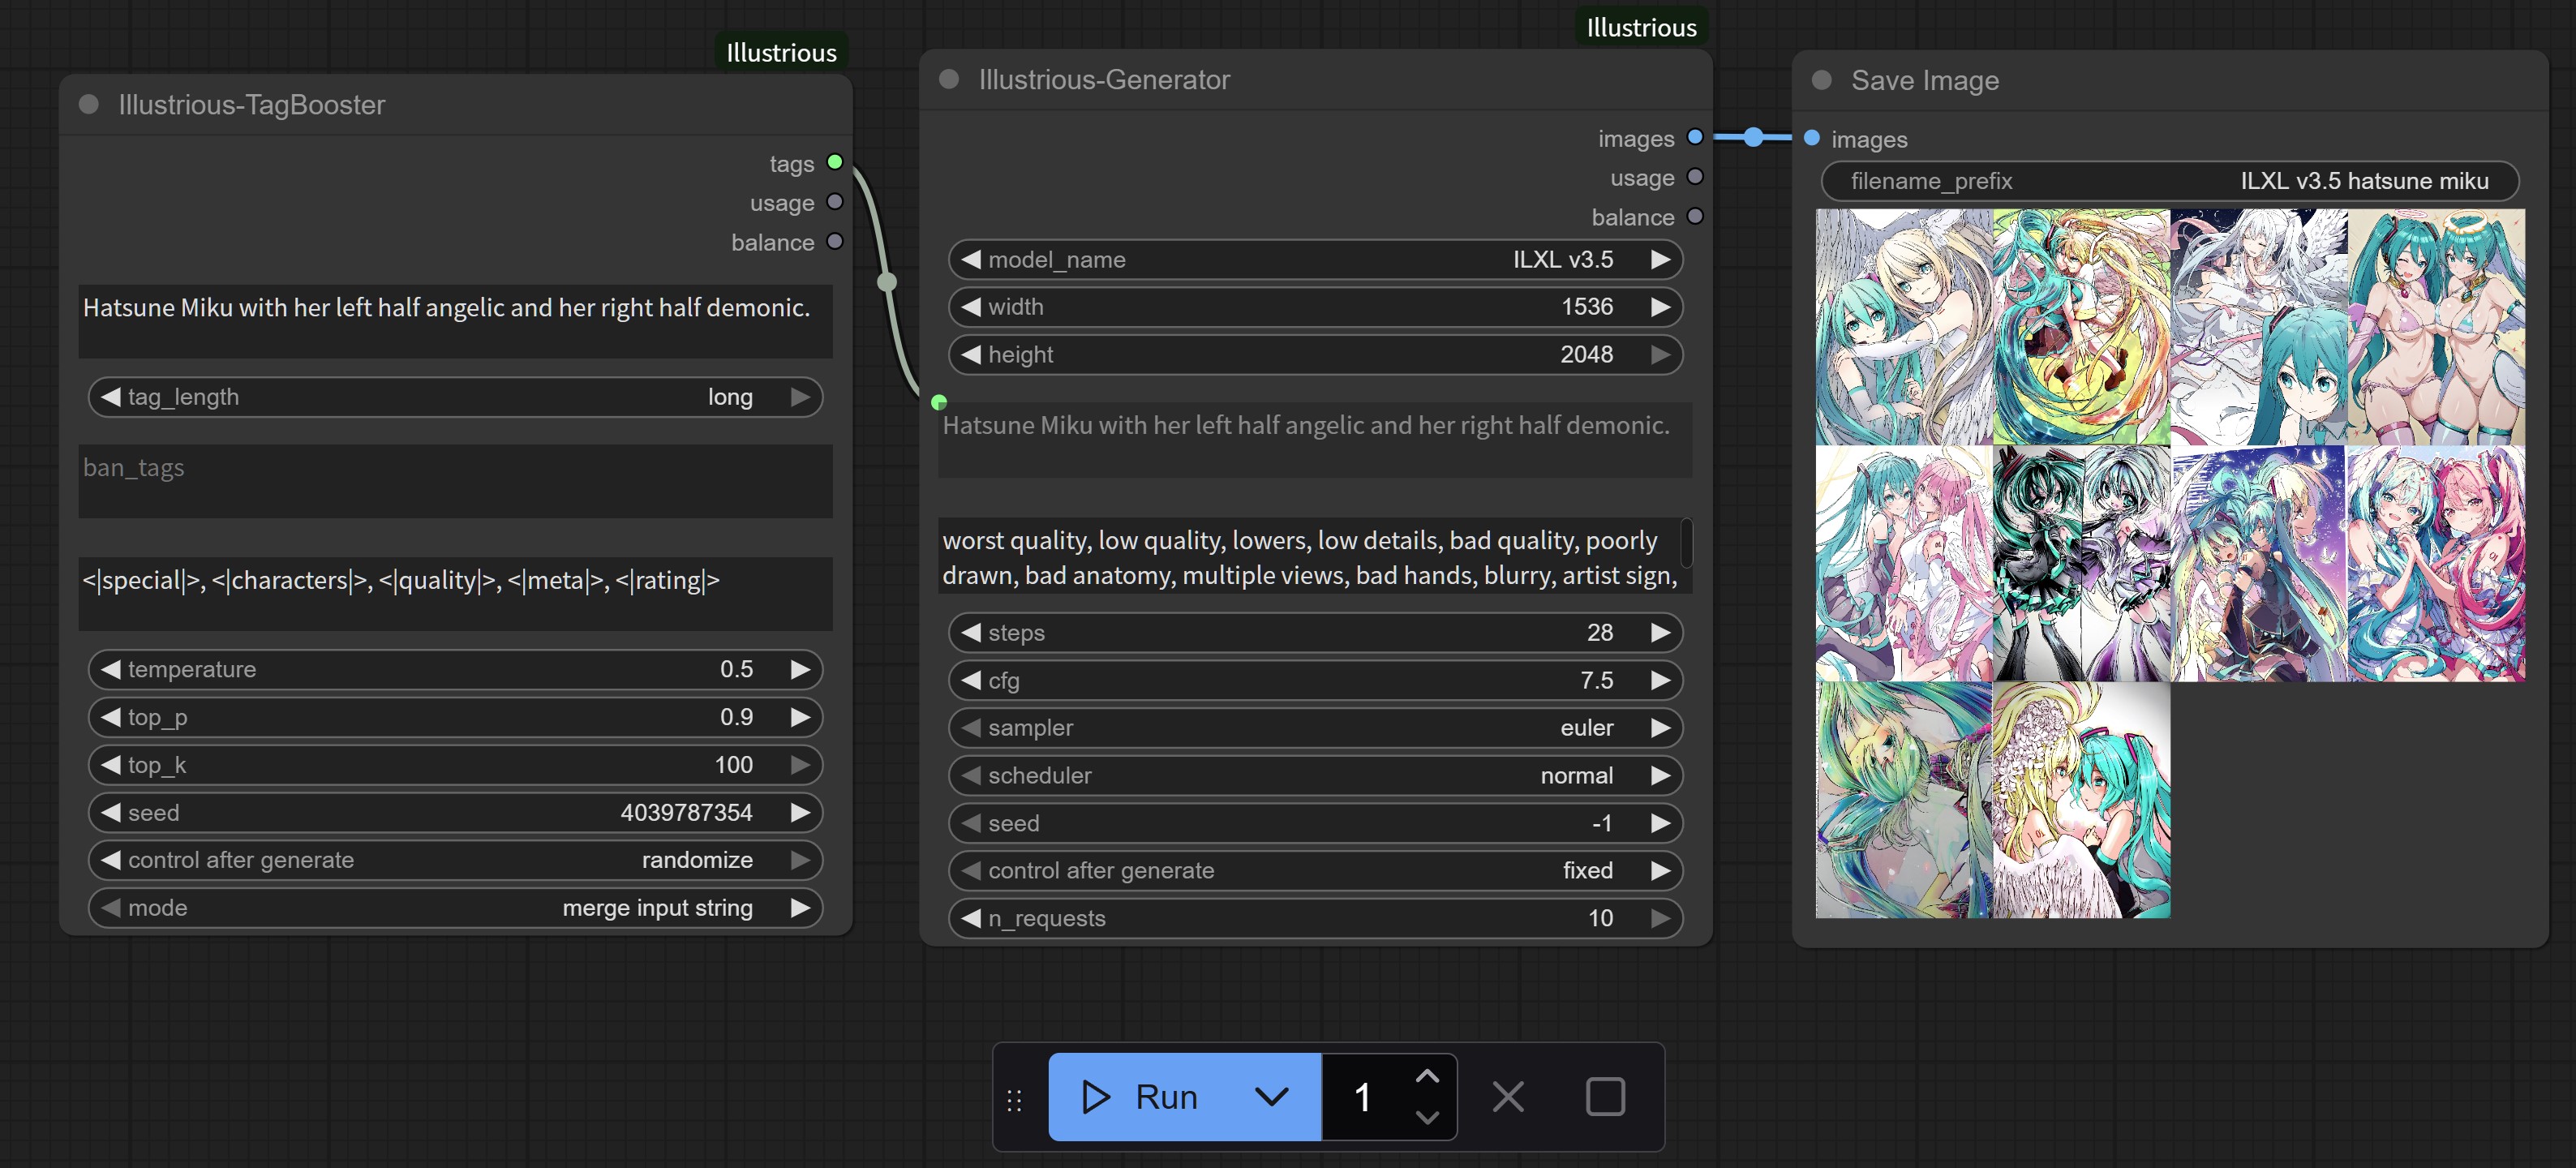This screenshot has height=1168, width=2576.
Task: Decrease steps with left arrow
Action: point(970,632)
